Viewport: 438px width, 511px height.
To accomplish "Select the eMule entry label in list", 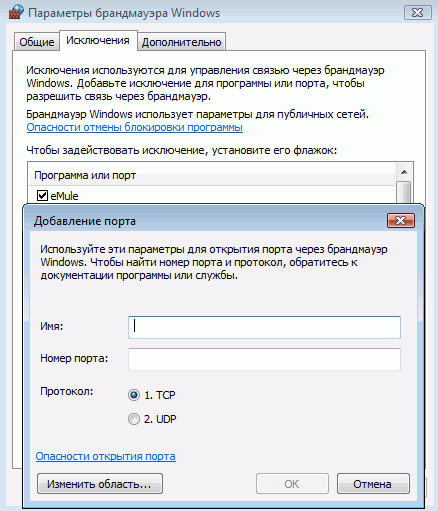I will (64, 196).
